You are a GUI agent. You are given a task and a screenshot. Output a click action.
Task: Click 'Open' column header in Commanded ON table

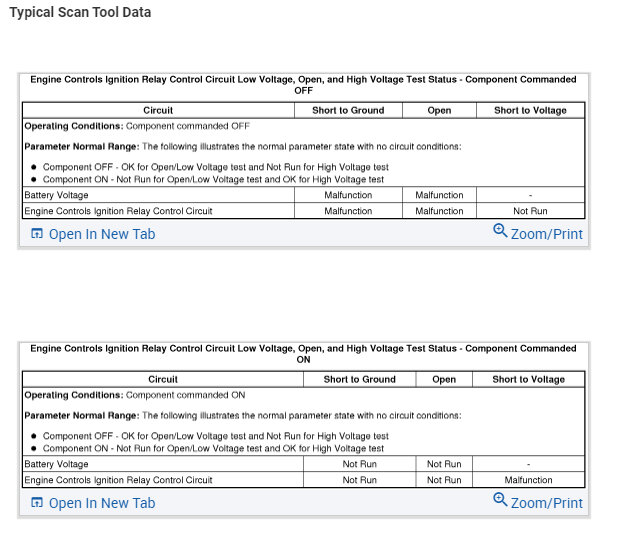tap(444, 379)
